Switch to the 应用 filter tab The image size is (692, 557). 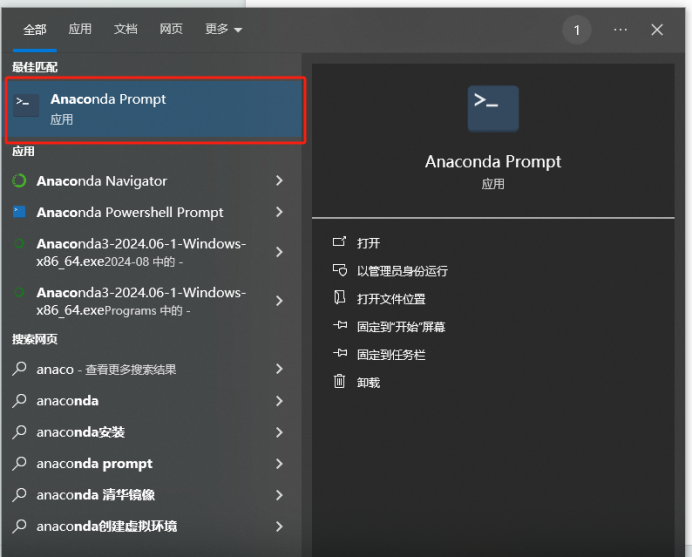click(80, 29)
